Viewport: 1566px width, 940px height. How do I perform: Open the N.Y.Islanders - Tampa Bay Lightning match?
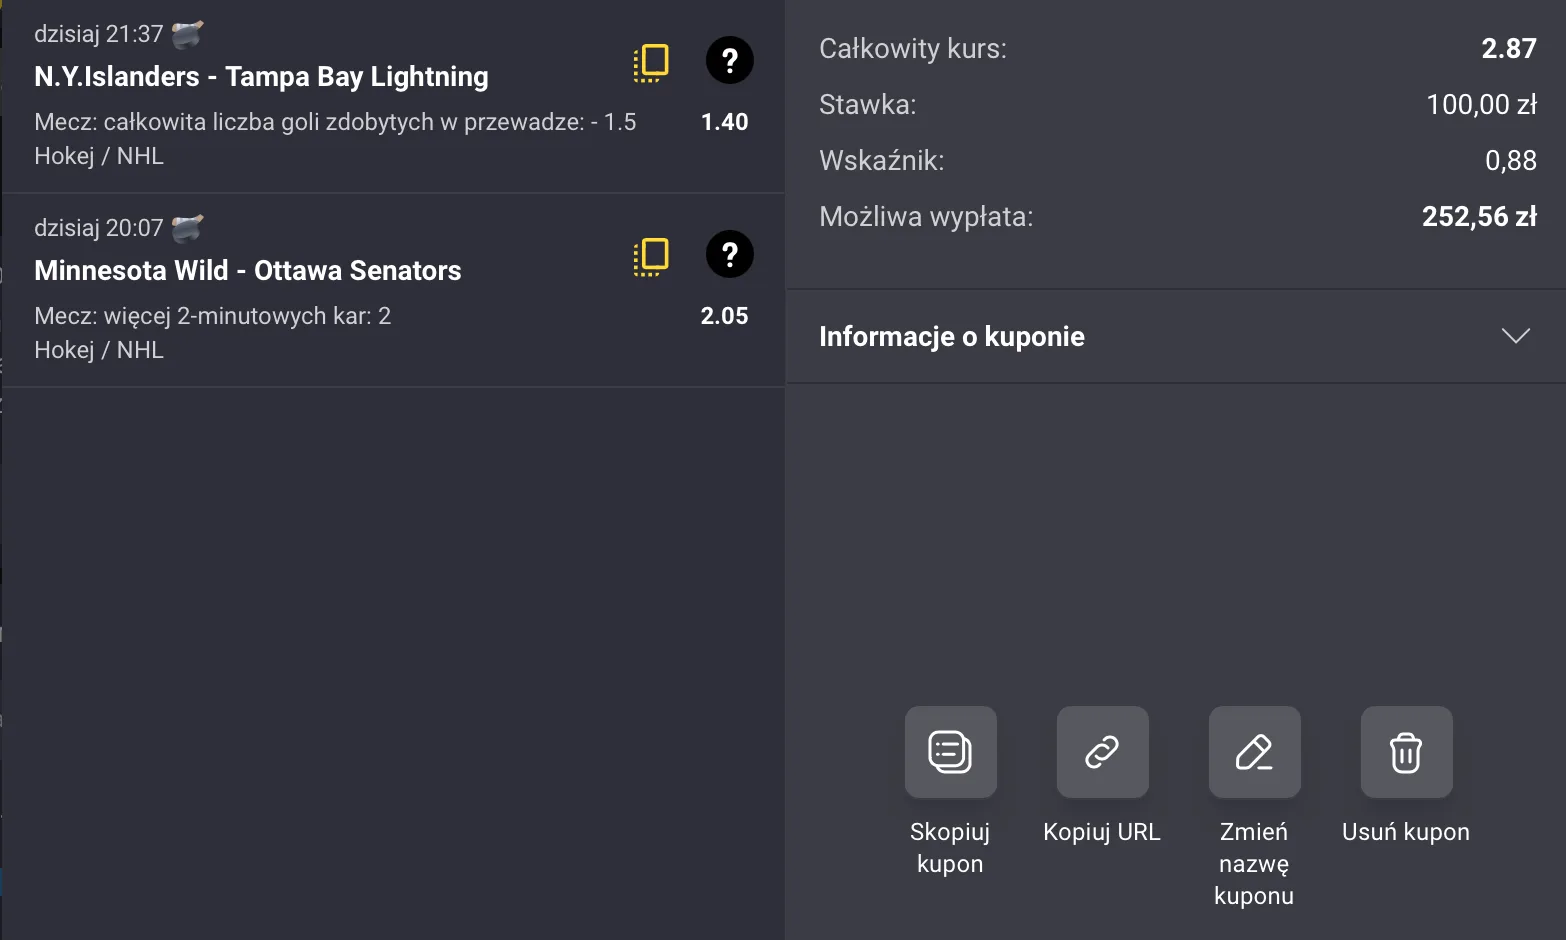click(x=261, y=76)
